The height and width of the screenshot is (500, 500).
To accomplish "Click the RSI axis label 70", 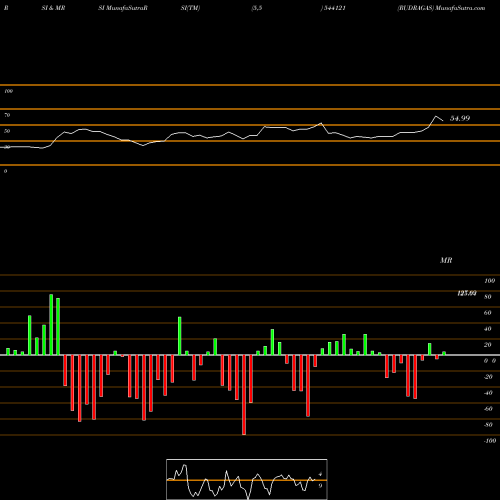I will point(7,115).
